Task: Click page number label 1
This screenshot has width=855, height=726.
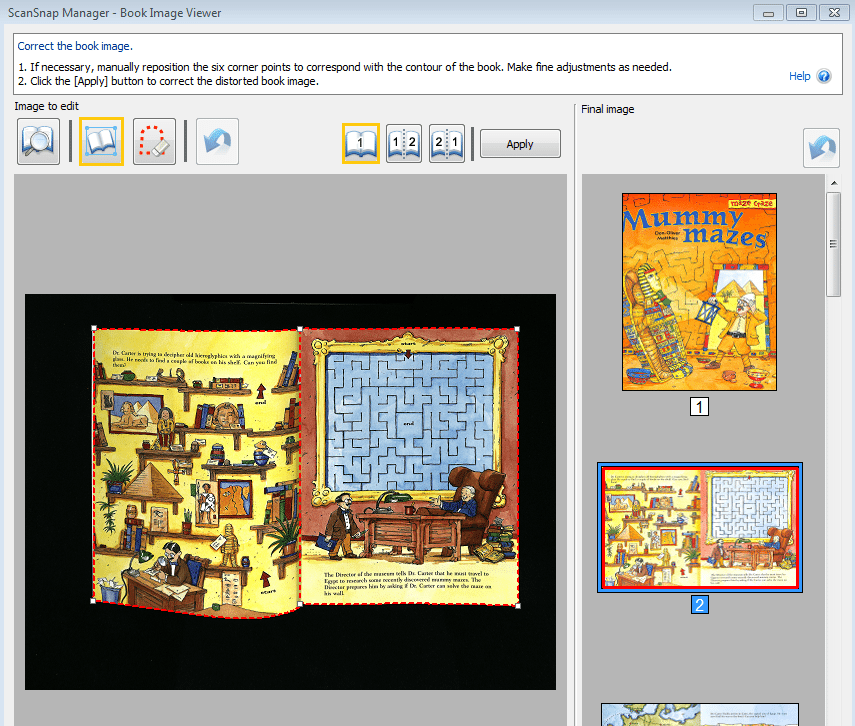Action: click(700, 406)
